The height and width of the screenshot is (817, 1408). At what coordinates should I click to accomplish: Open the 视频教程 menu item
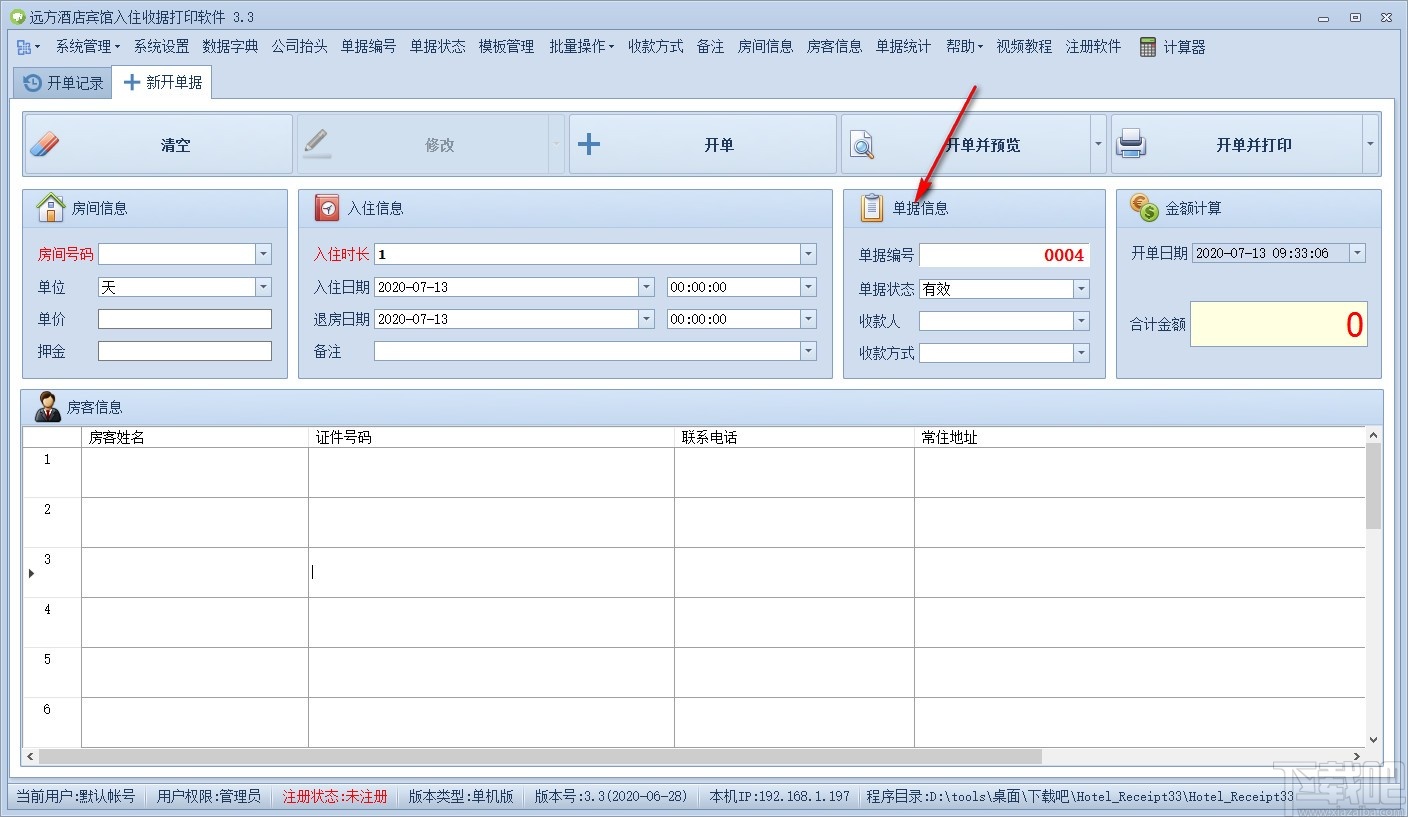tap(1025, 47)
